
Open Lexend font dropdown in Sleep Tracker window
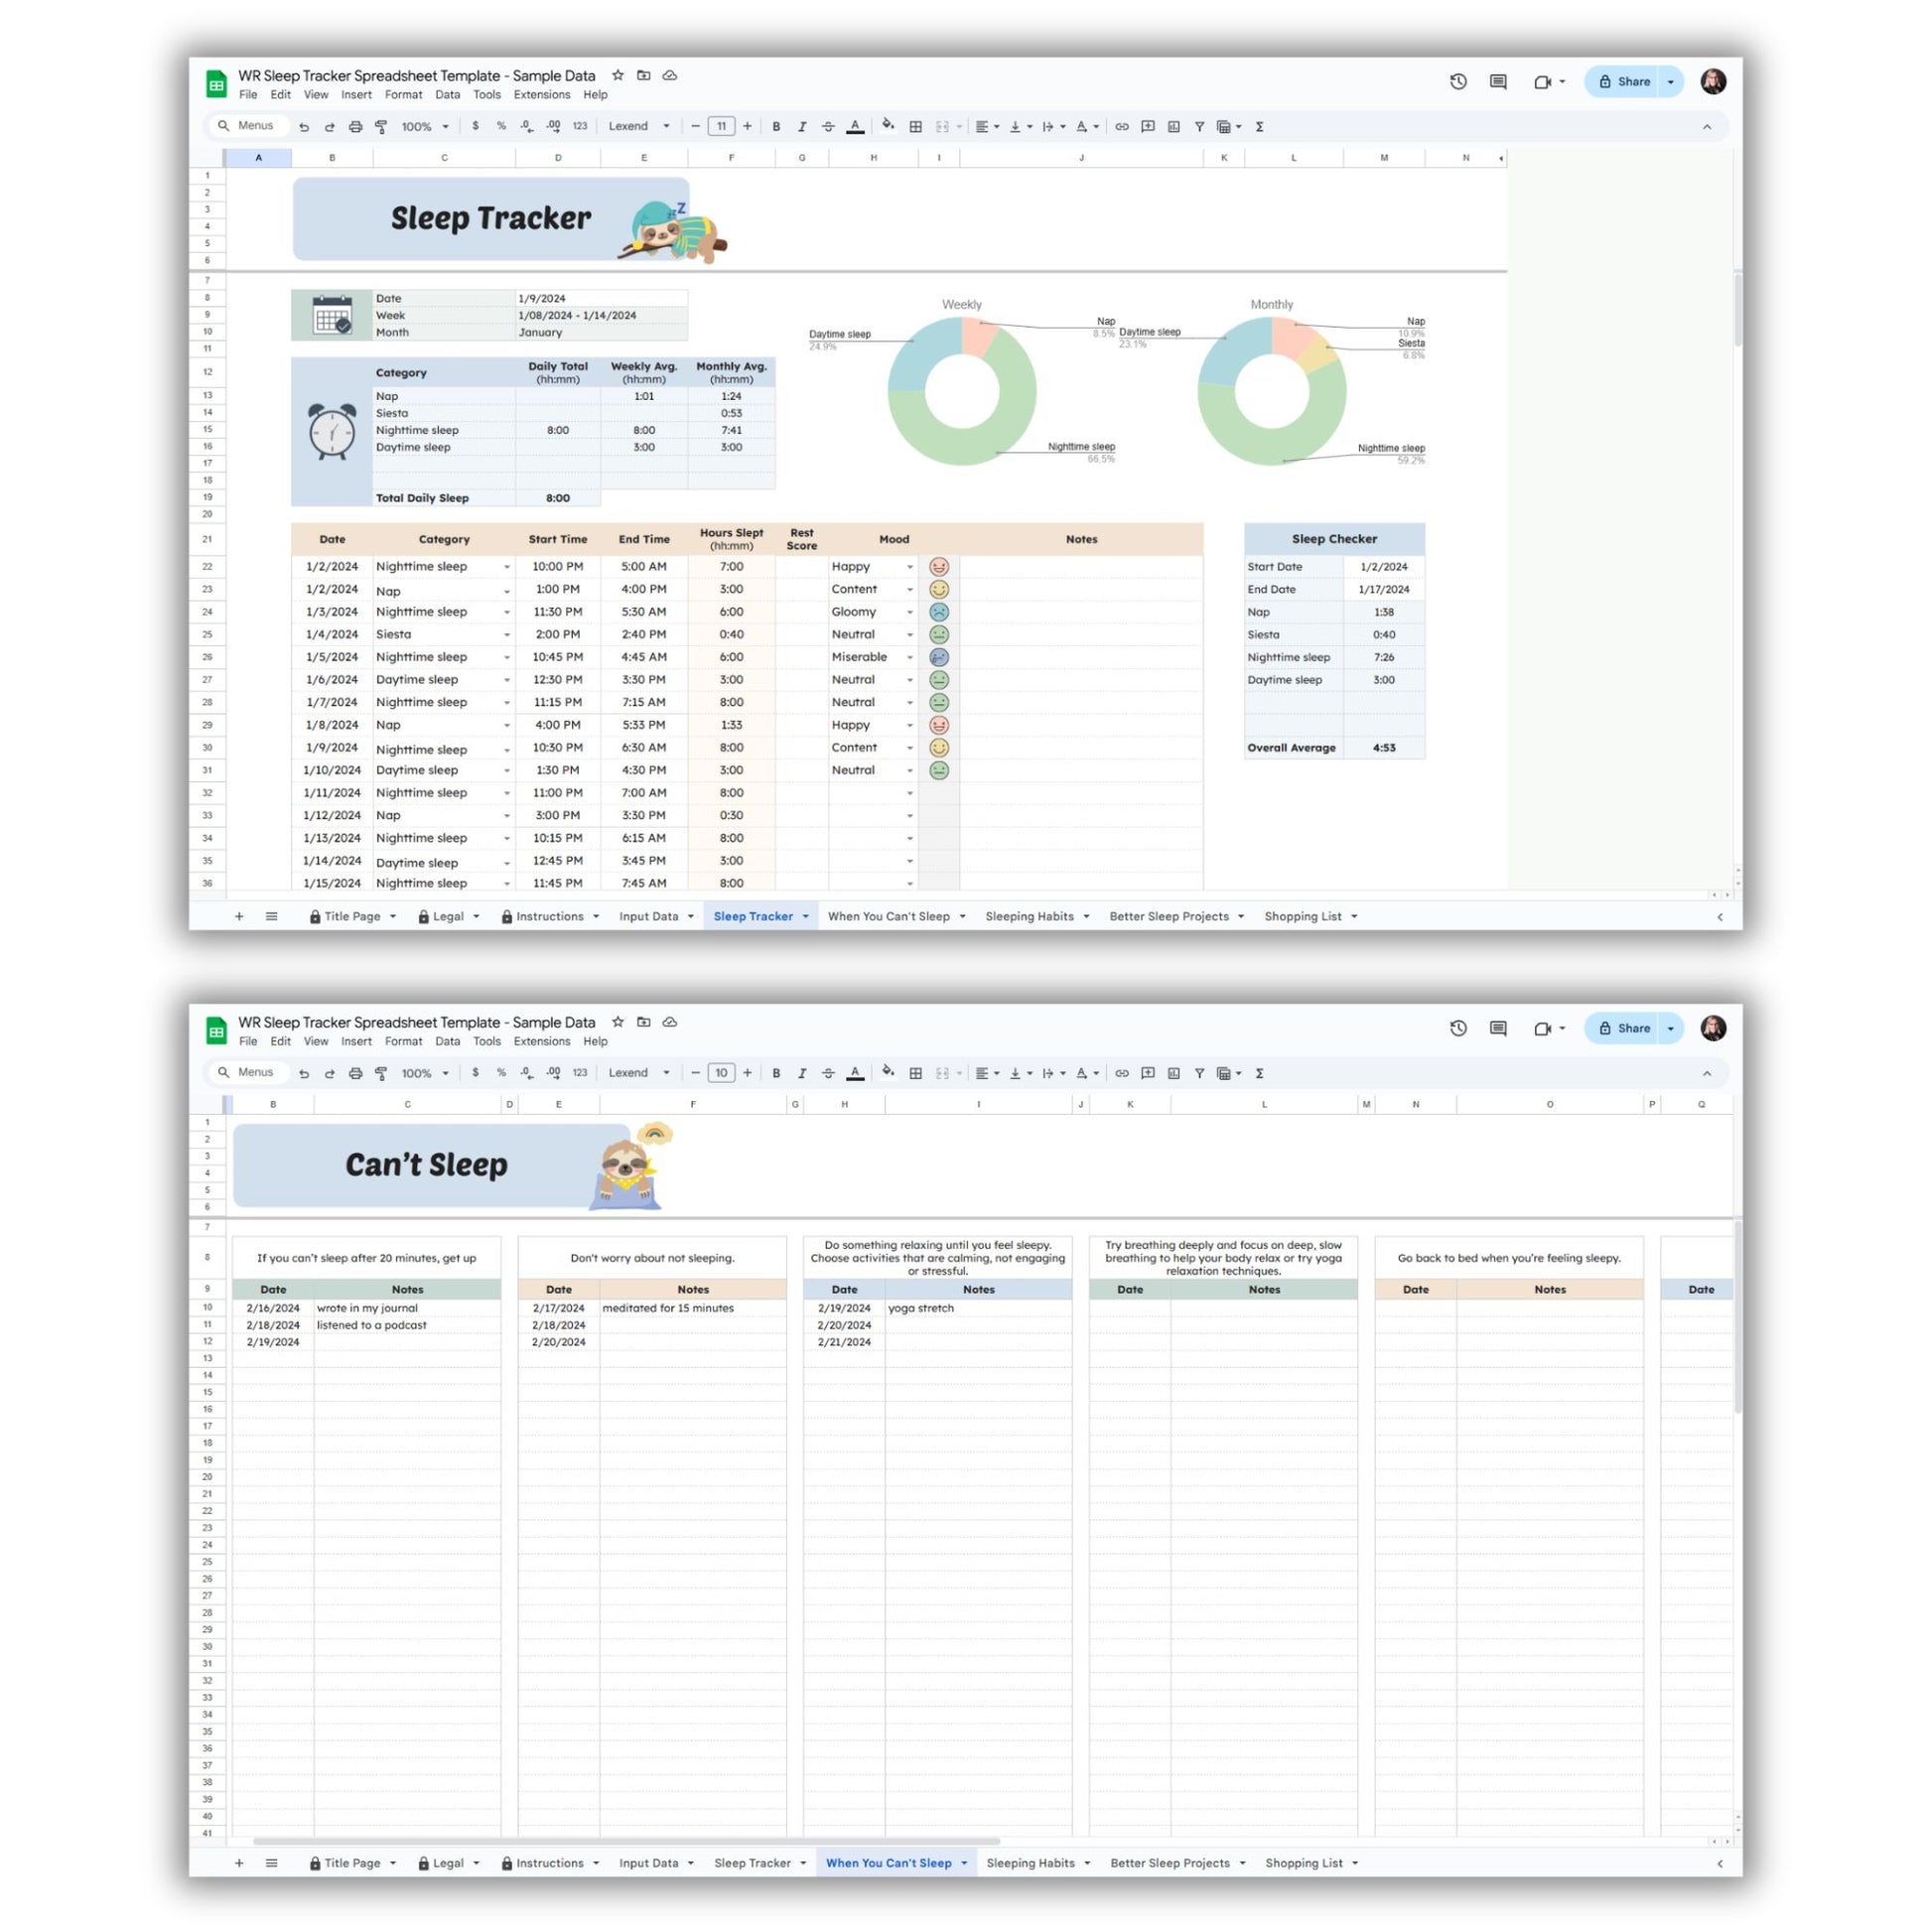point(639,126)
